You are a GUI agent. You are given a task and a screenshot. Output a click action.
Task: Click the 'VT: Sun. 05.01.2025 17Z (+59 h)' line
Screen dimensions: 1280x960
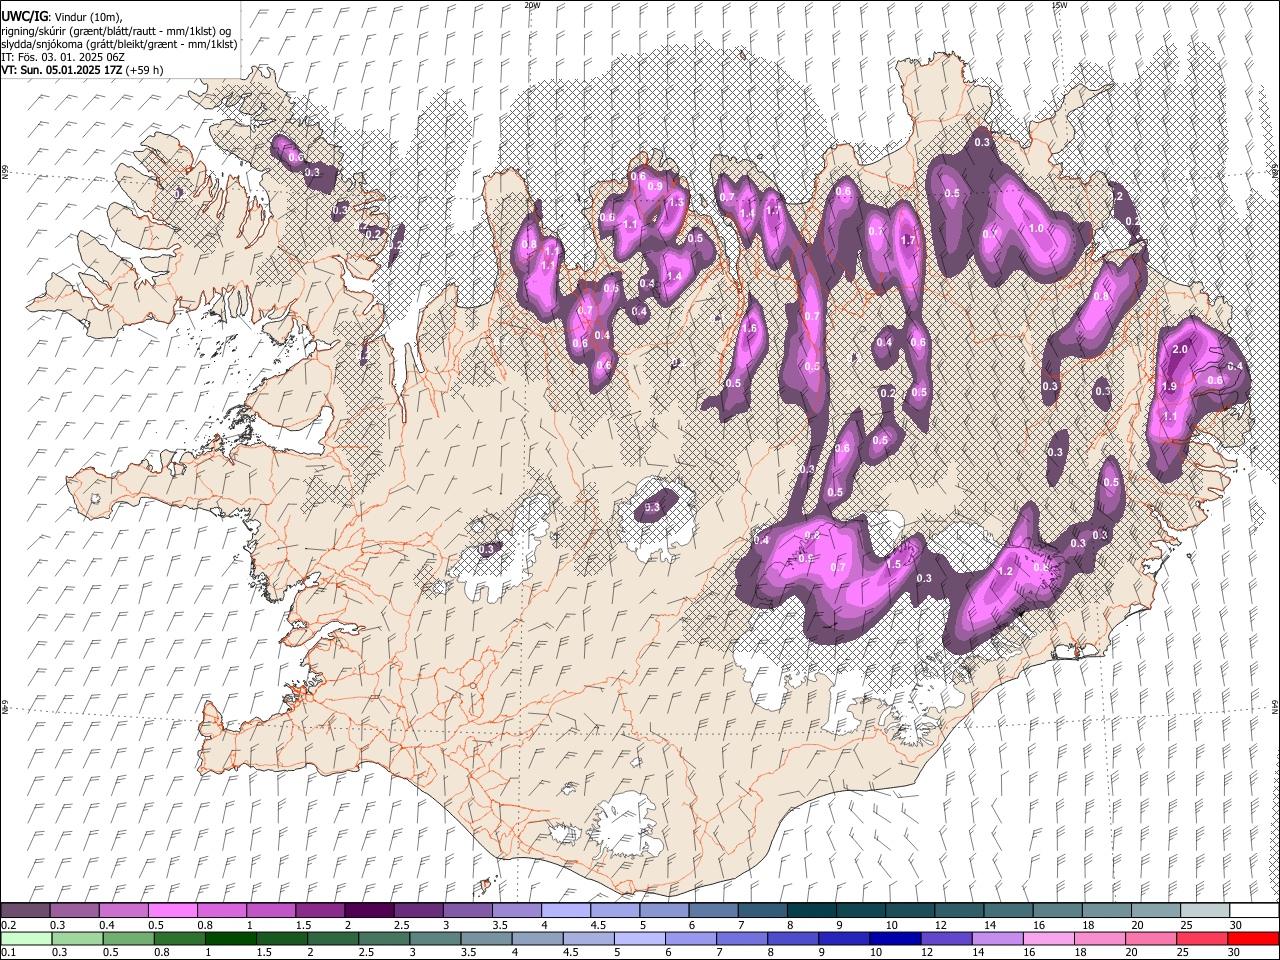(82, 70)
